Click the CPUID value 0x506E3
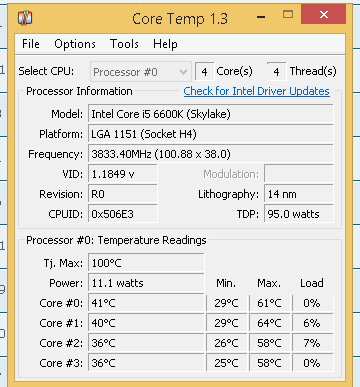Viewport: 360px width, 387px height. 123,214
